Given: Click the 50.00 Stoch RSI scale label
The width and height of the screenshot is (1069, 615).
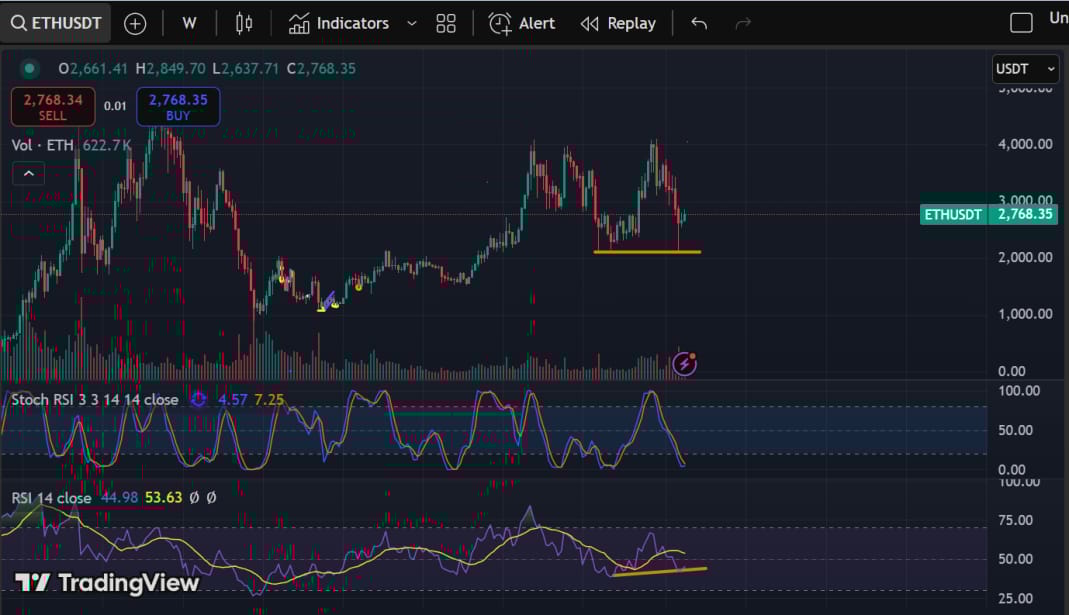Looking at the screenshot, I should (x=1016, y=430).
